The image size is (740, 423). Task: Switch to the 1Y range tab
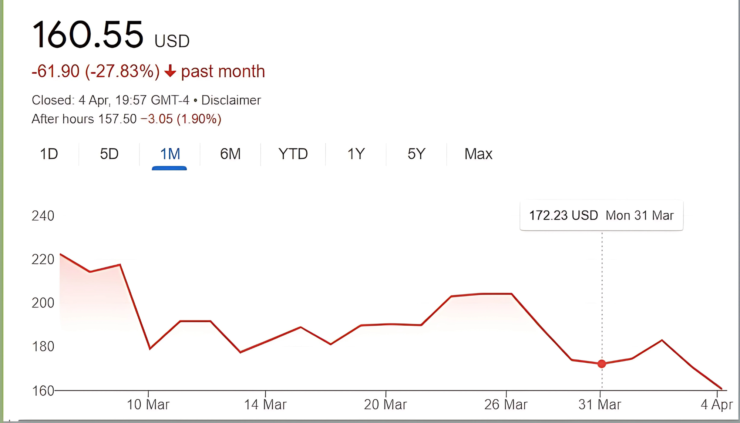pos(356,154)
